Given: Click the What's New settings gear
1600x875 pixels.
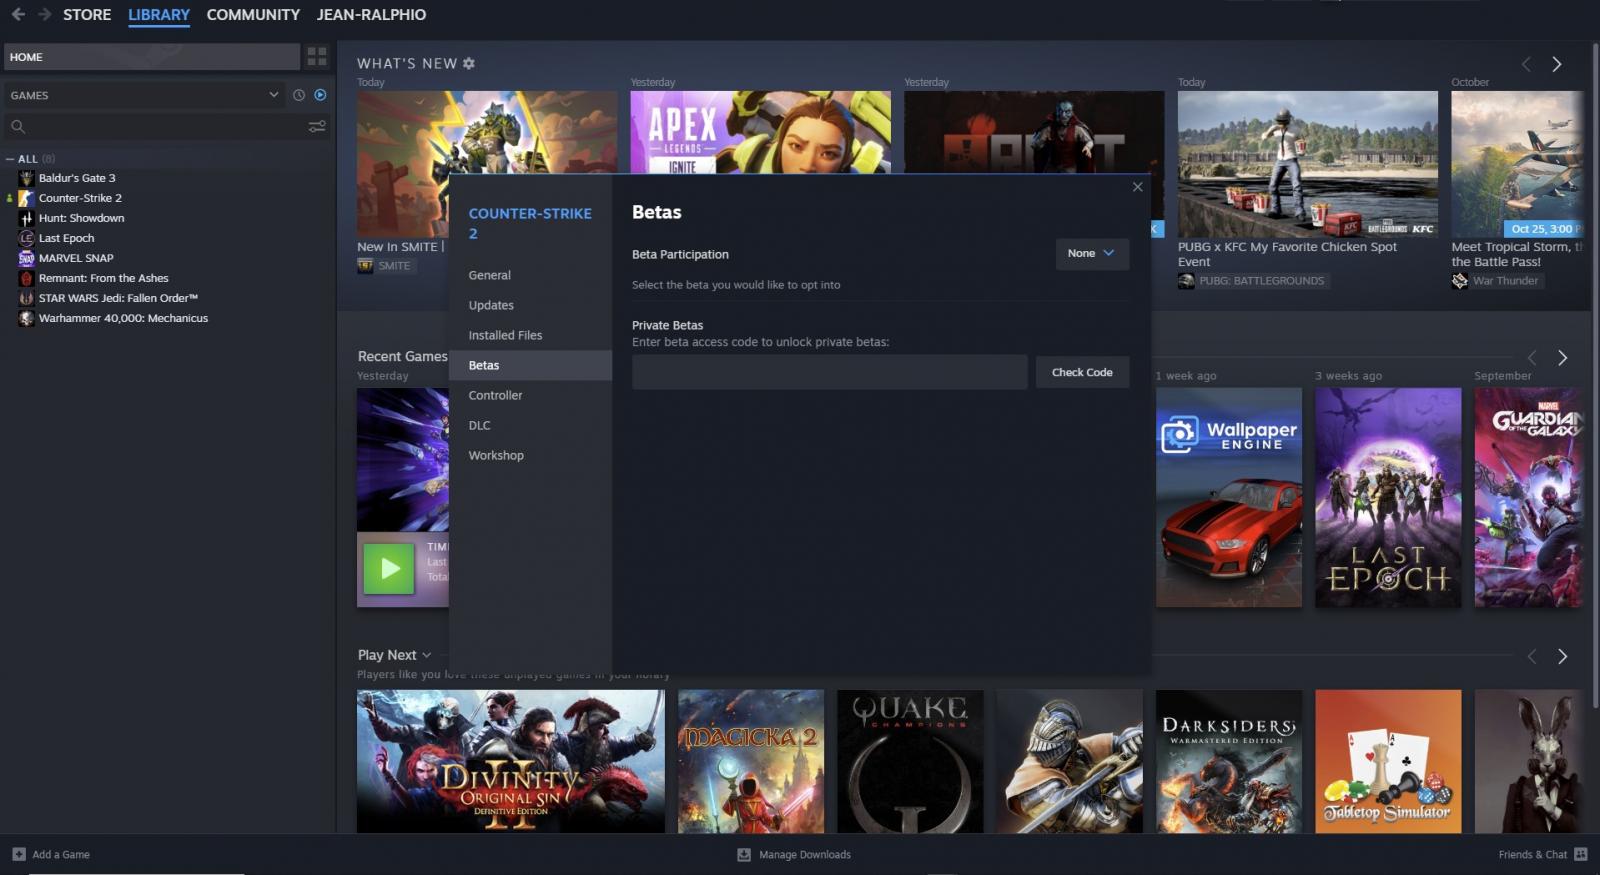Looking at the screenshot, I should click(x=469, y=63).
